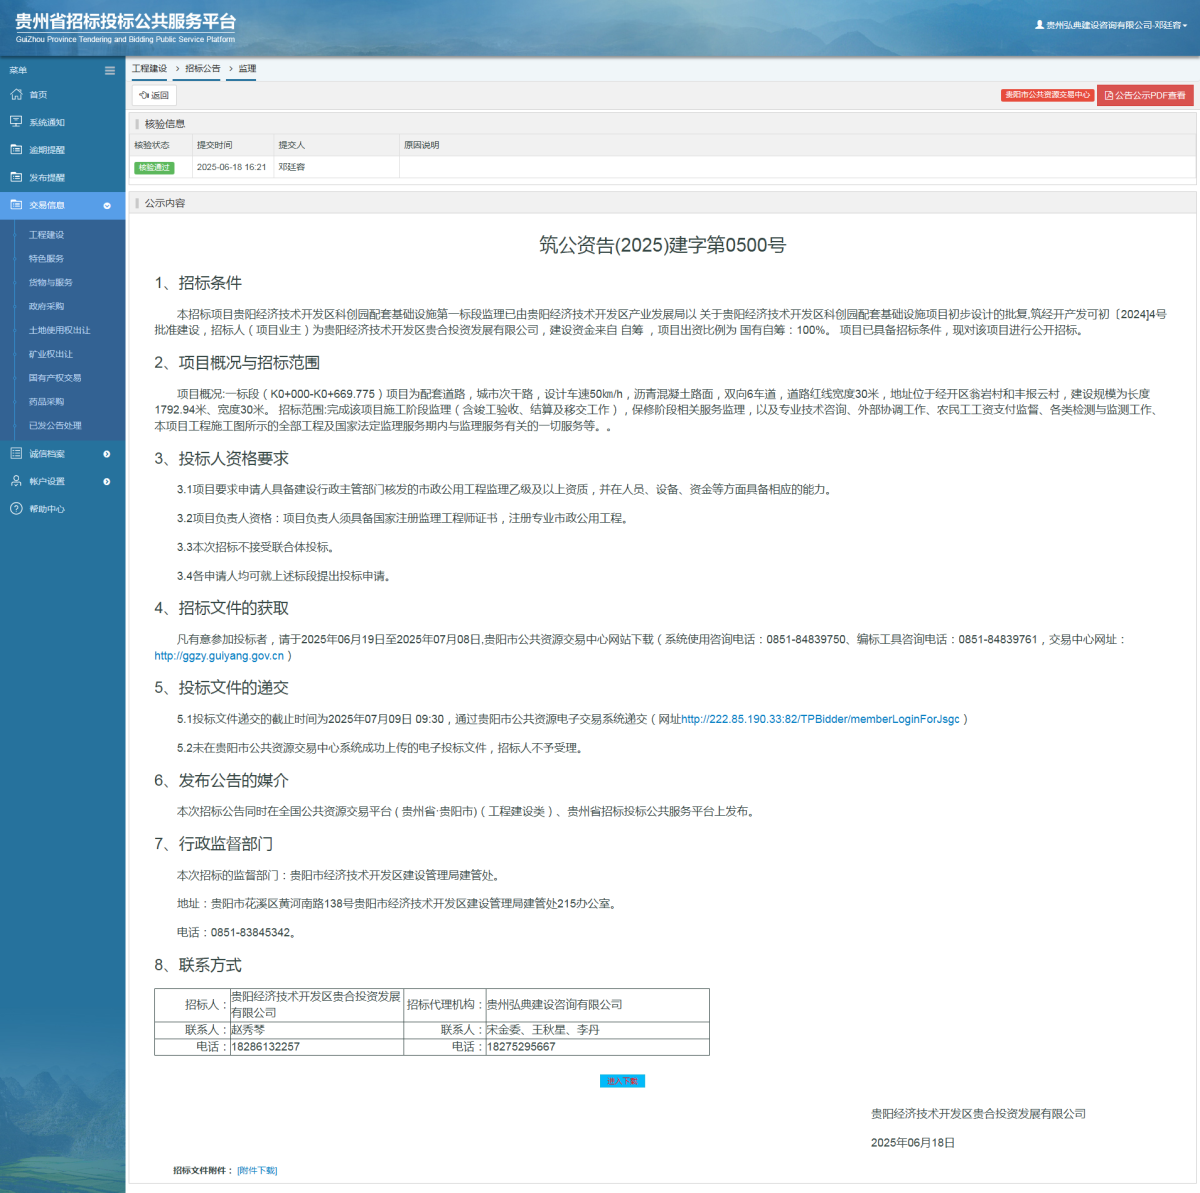Open 已发公告处理 submenu item

click(x=55, y=425)
